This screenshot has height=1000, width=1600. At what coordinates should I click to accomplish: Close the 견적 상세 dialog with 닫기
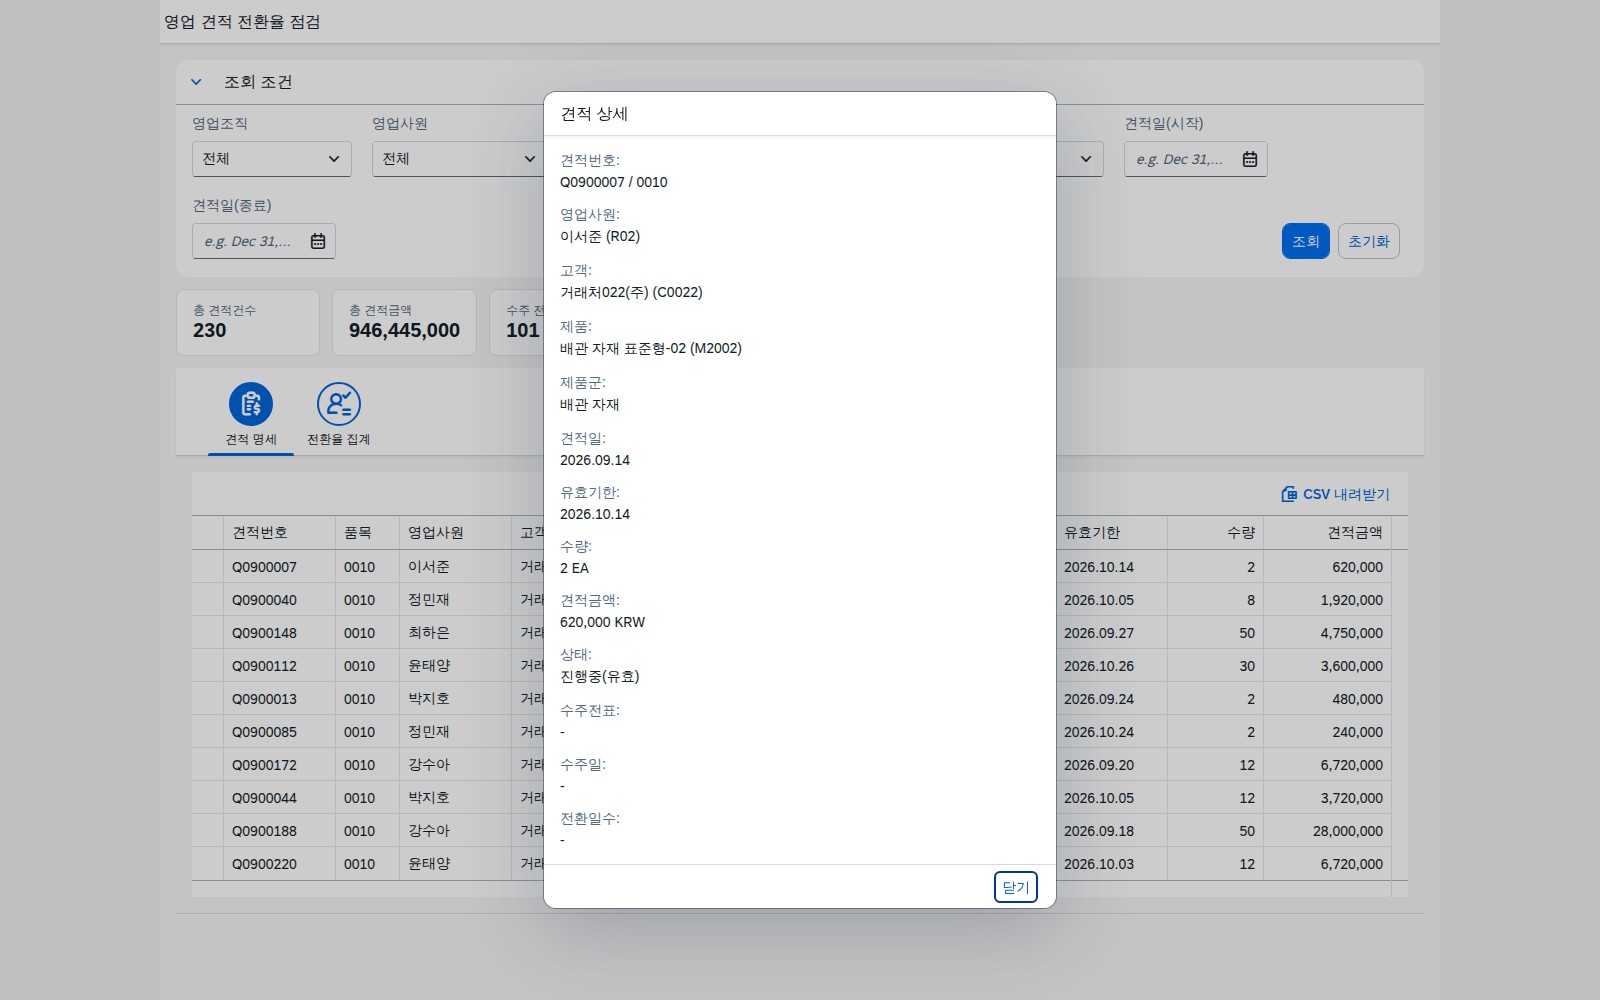[x=1015, y=887]
